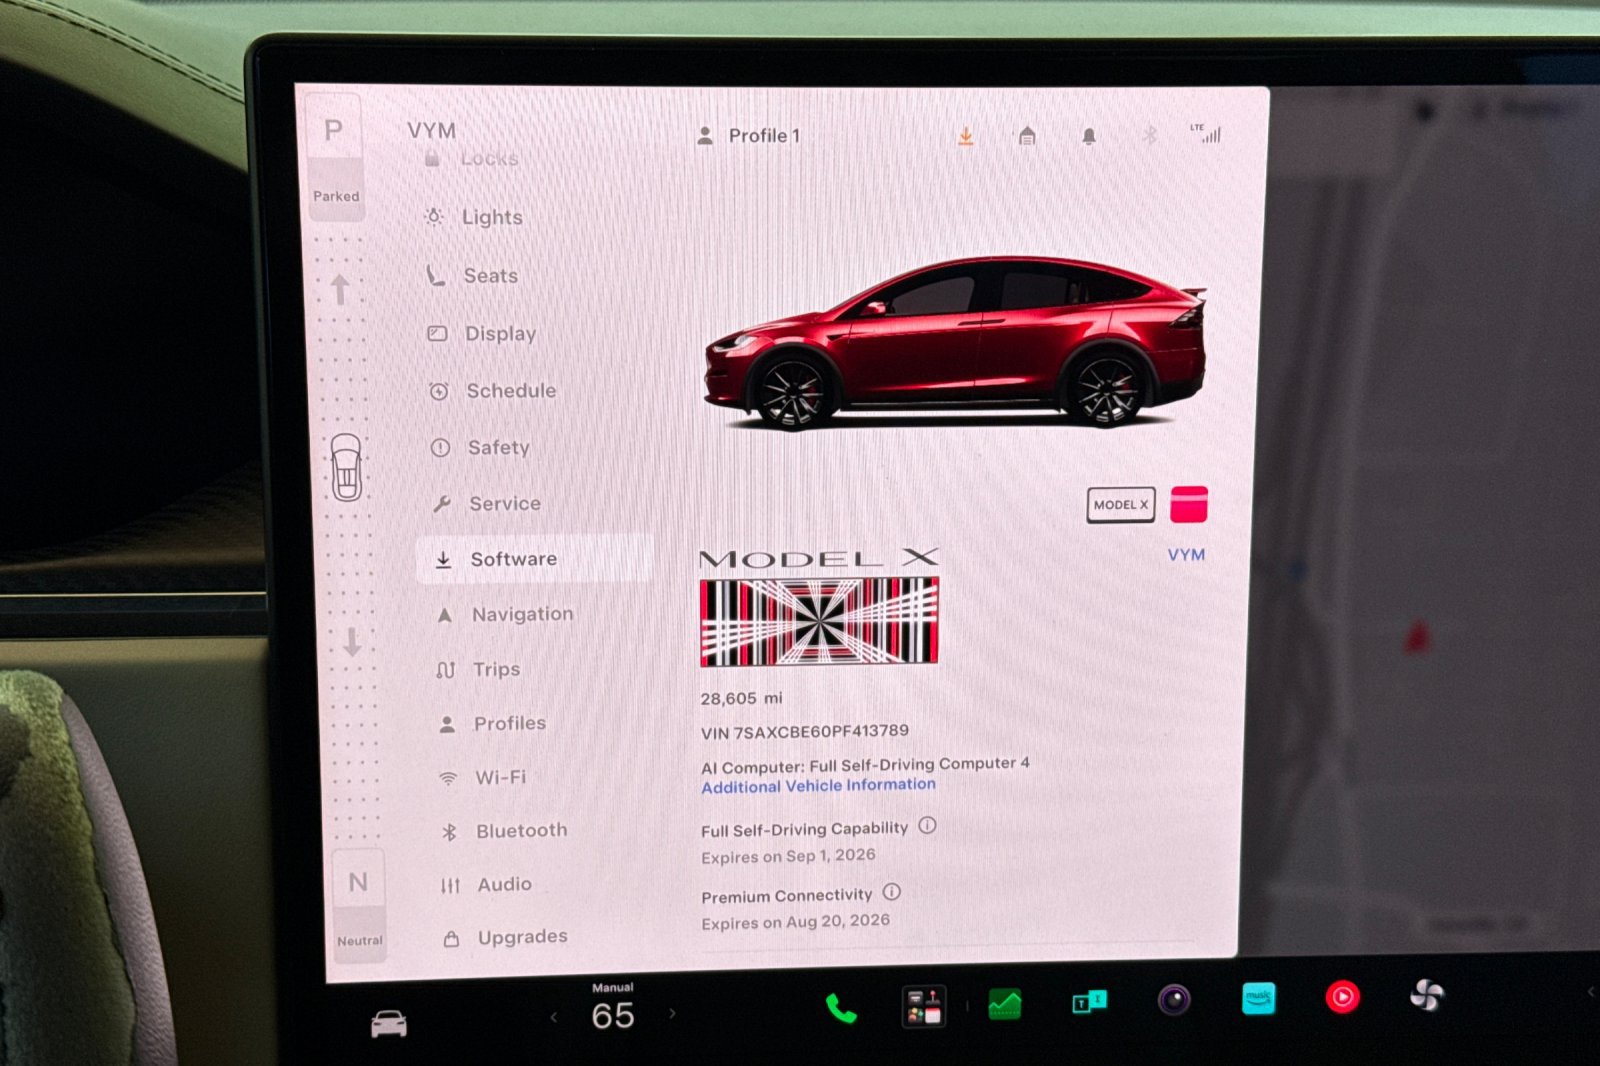
Task: Click the 28,605 mi odometer reading
Action: click(741, 698)
